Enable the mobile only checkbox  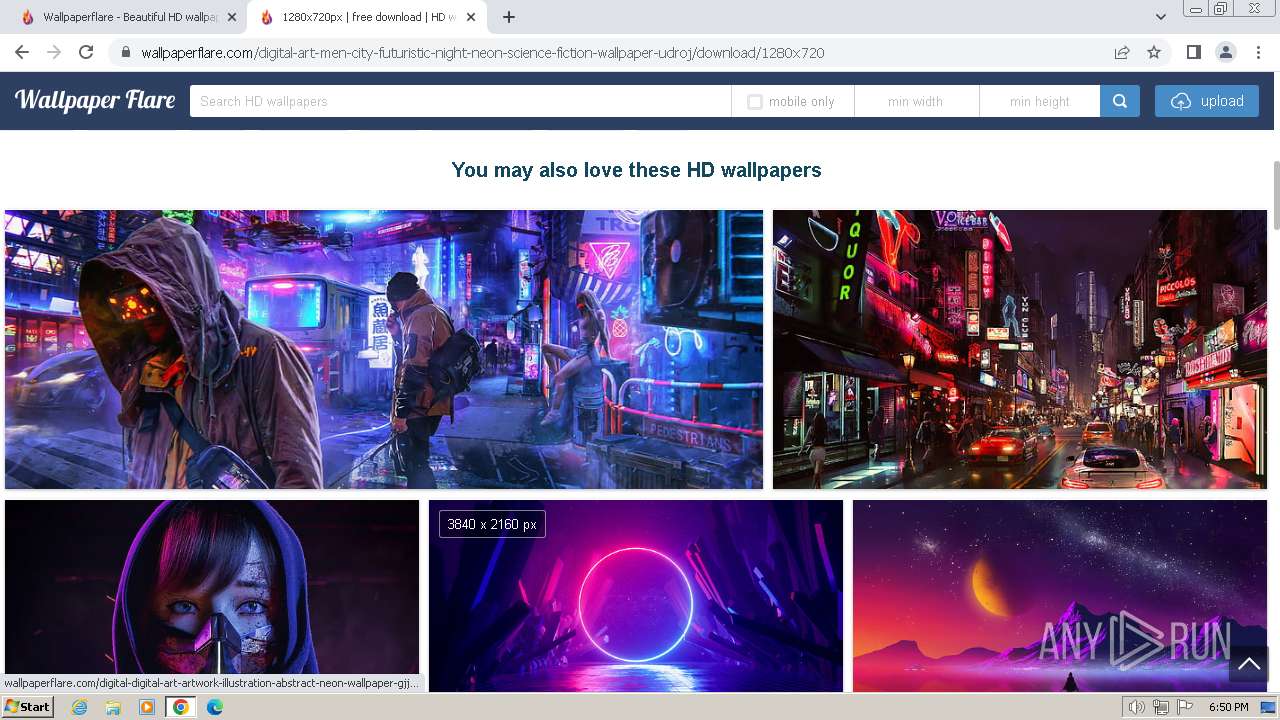755,102
